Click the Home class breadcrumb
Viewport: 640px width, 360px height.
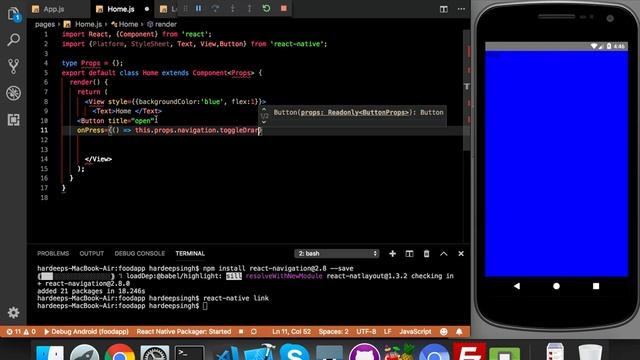tap(125, 24)
